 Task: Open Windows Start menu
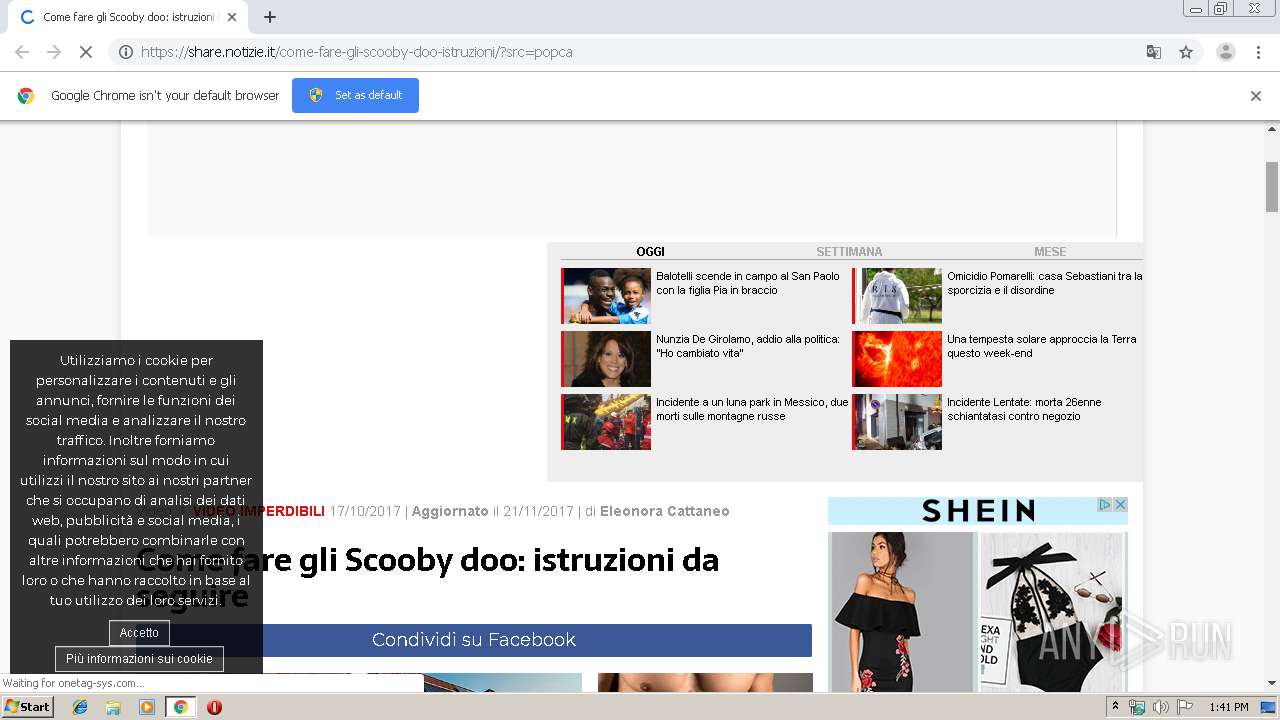pyautogui.click(x=28, y=707)
